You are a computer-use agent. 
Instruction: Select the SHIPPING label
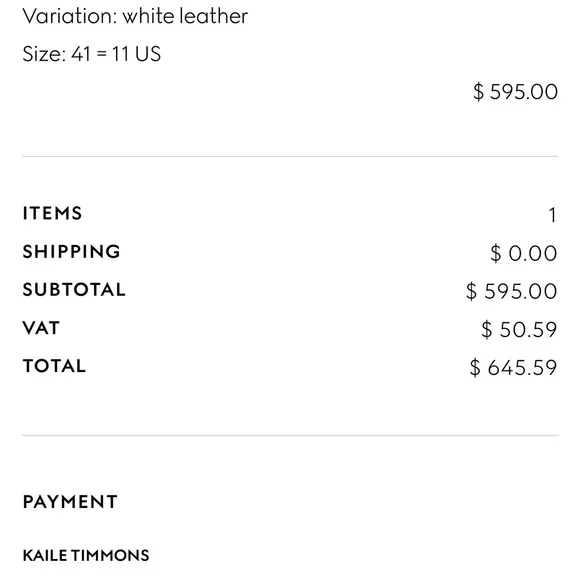click(x=71, y=252)
